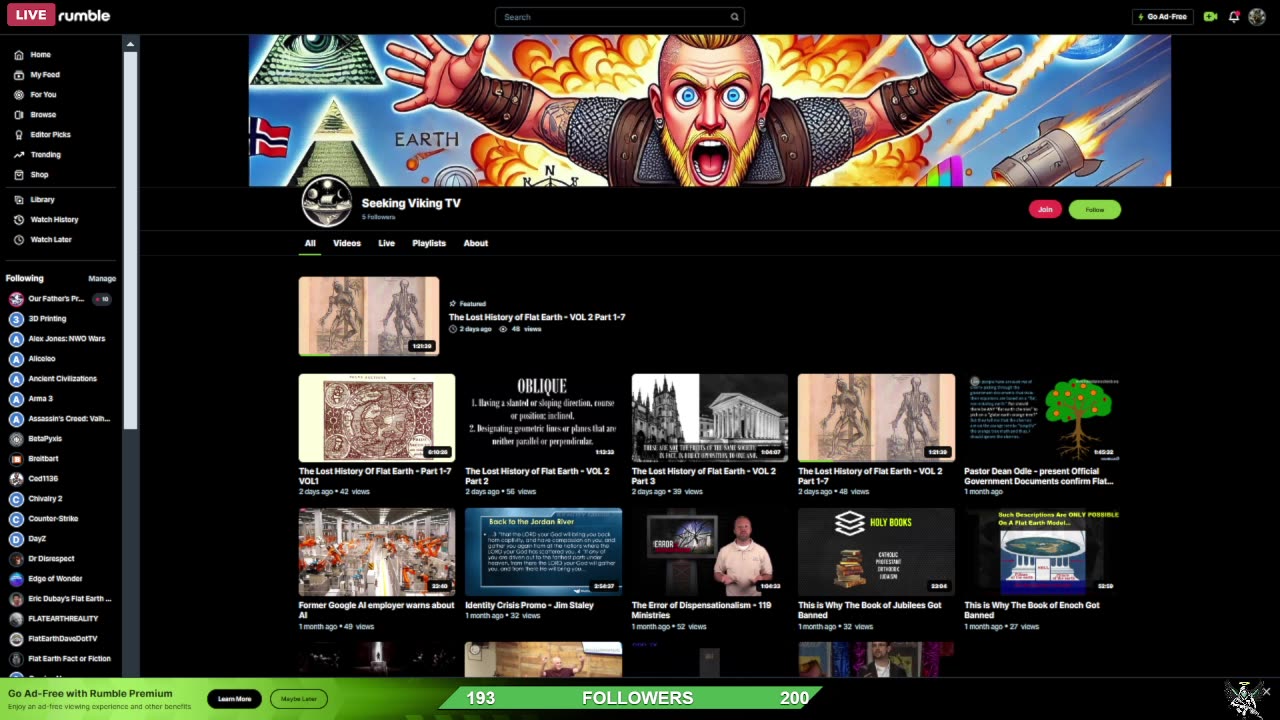
Task: Click the Watch Later sidebar icon
Action: click(x=18, y=240)
